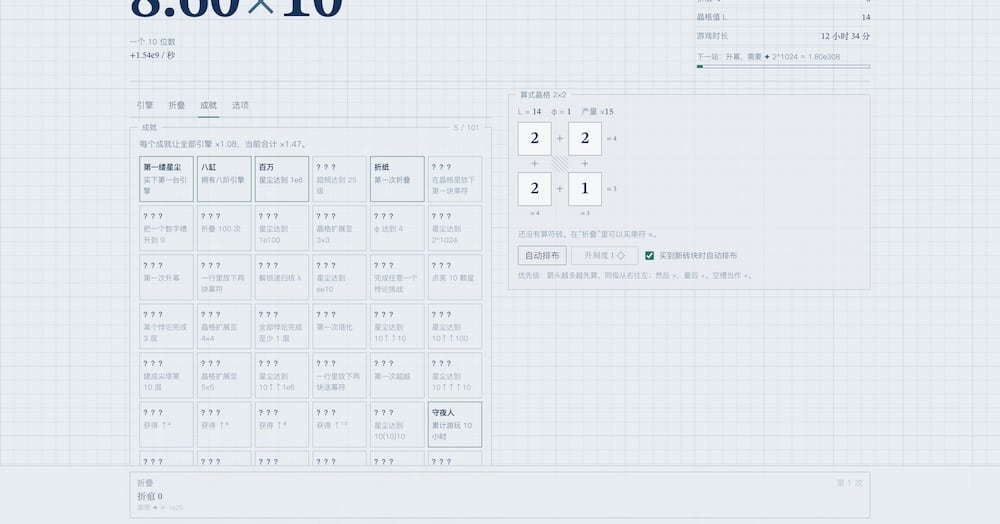Select the 折纸 achievement tile
This screenshot has height=524, width=1000.
(x=397, y=179)
